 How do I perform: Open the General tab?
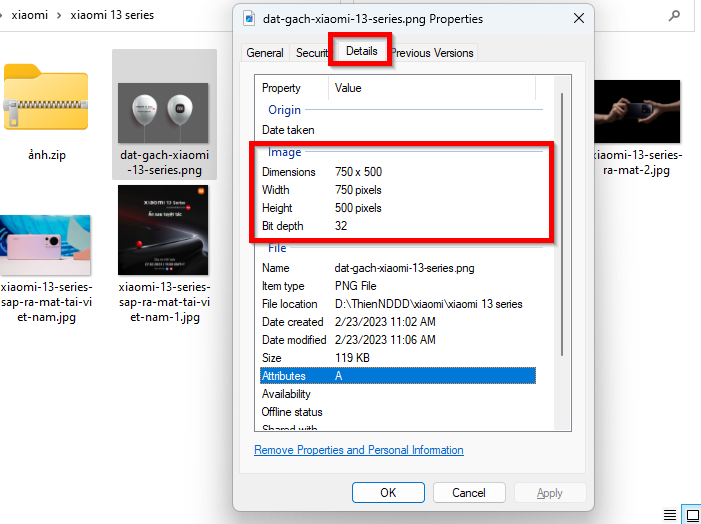(265, 53)
